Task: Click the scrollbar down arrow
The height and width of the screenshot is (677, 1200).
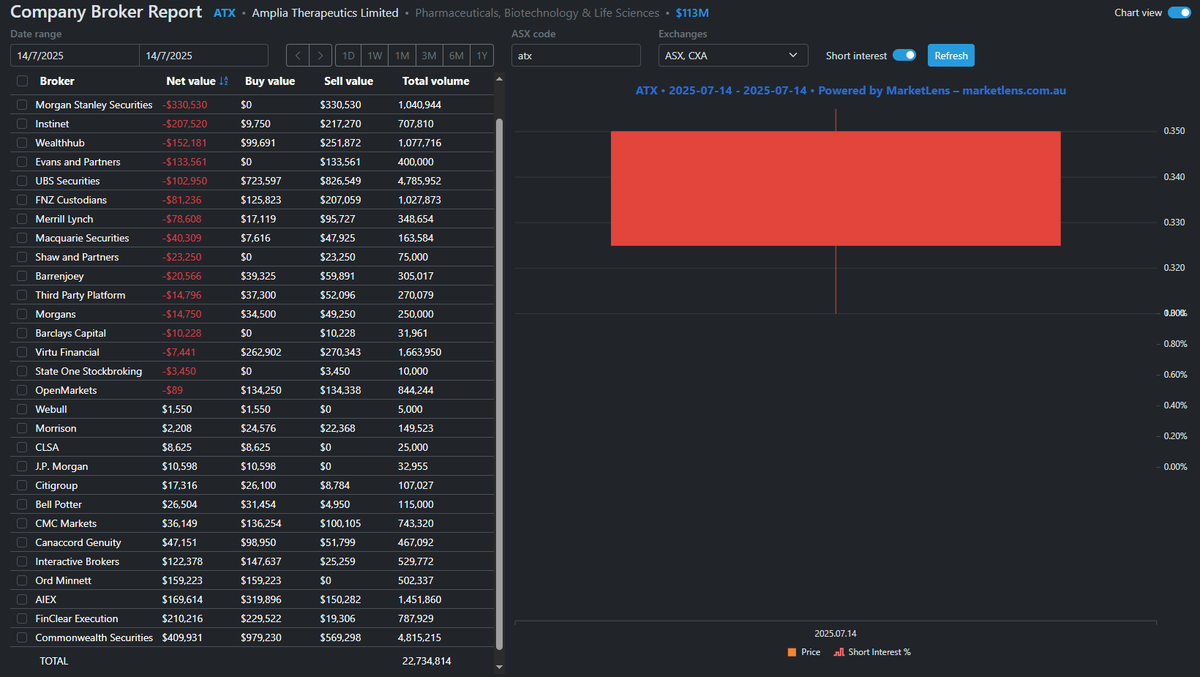Action: coord(500,665)
